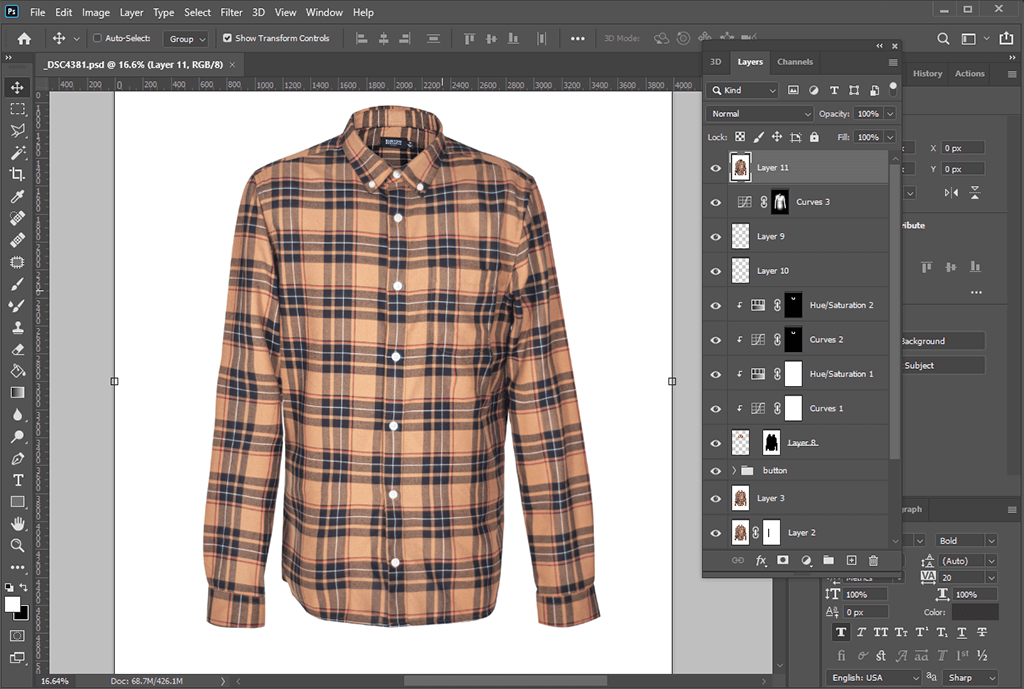
Task: Switch to the Channels tab
Action: pos(795,62)
